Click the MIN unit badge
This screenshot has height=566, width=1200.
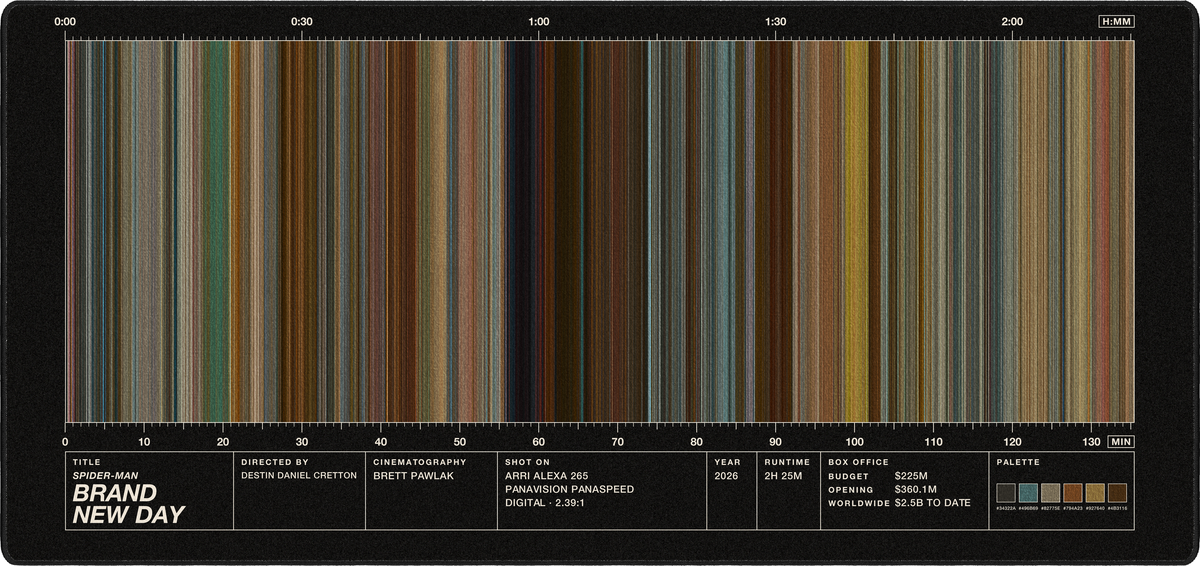pyautogui.click(x=1121, y=441)
